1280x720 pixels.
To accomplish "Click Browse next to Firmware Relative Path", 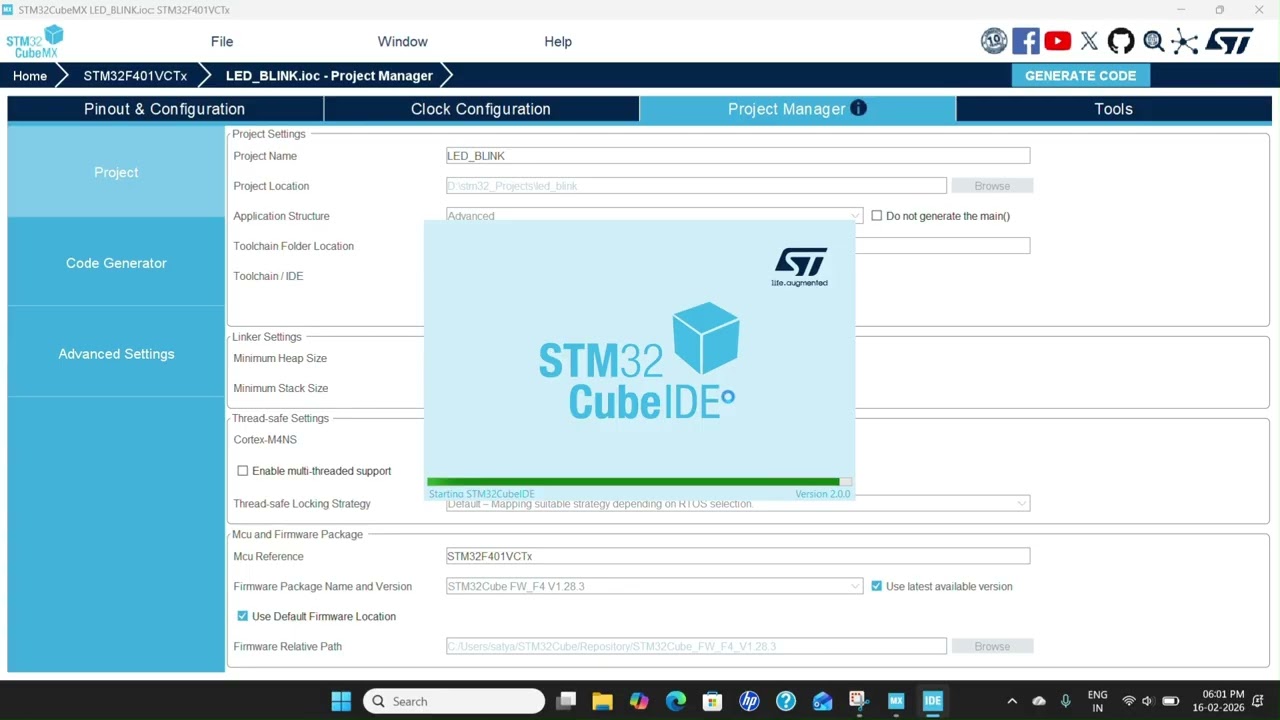I will click(x=992, y=646).
